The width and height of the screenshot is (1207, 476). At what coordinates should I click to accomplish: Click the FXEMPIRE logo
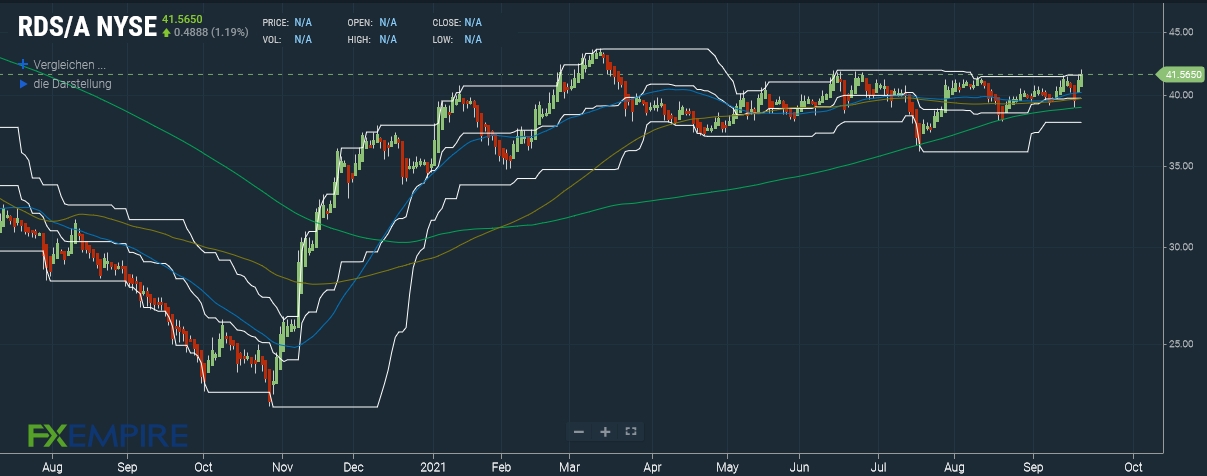coord(107,436)
